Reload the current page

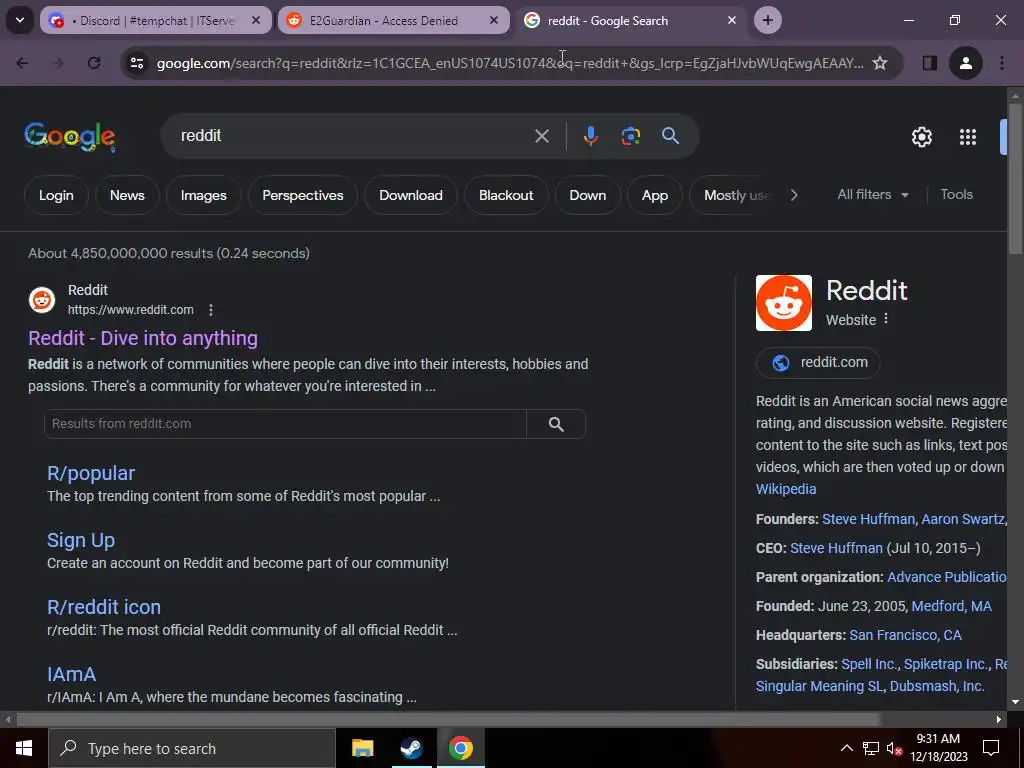point(94,63)
